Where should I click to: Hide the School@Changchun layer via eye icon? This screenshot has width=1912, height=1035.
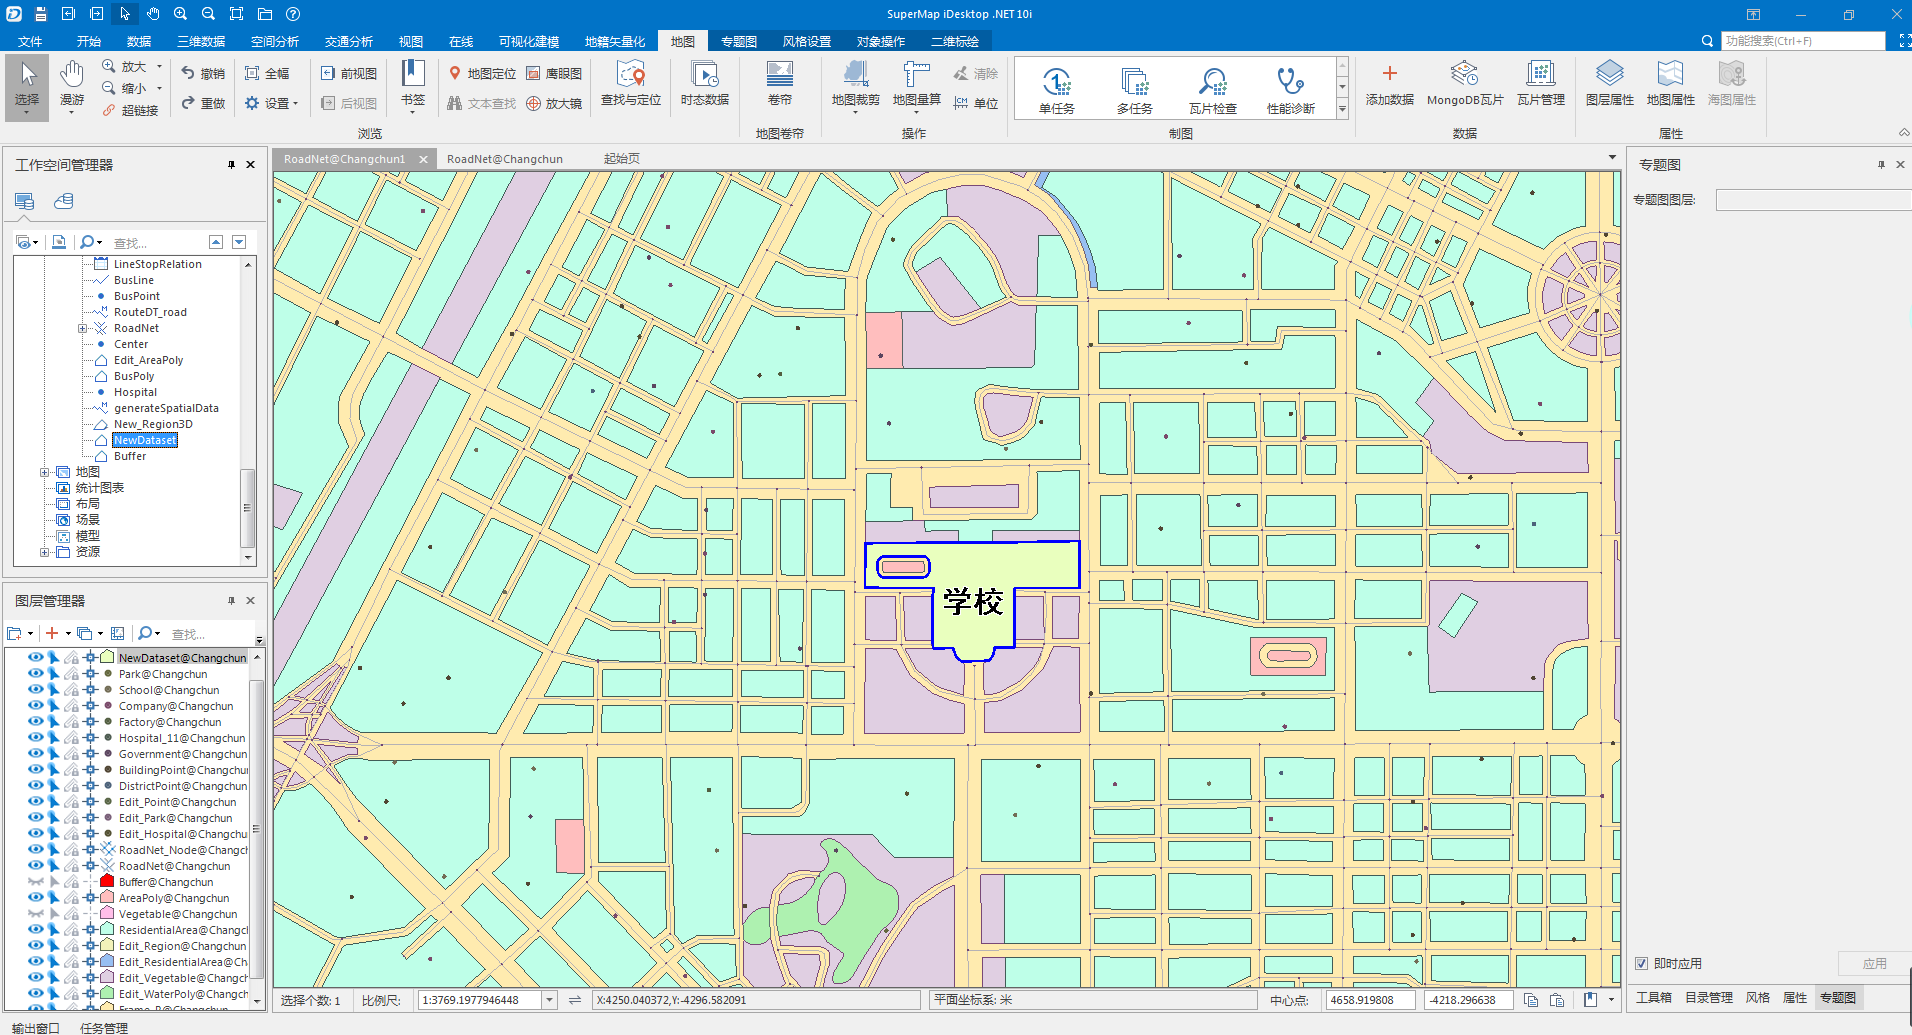tap(36, 690)
